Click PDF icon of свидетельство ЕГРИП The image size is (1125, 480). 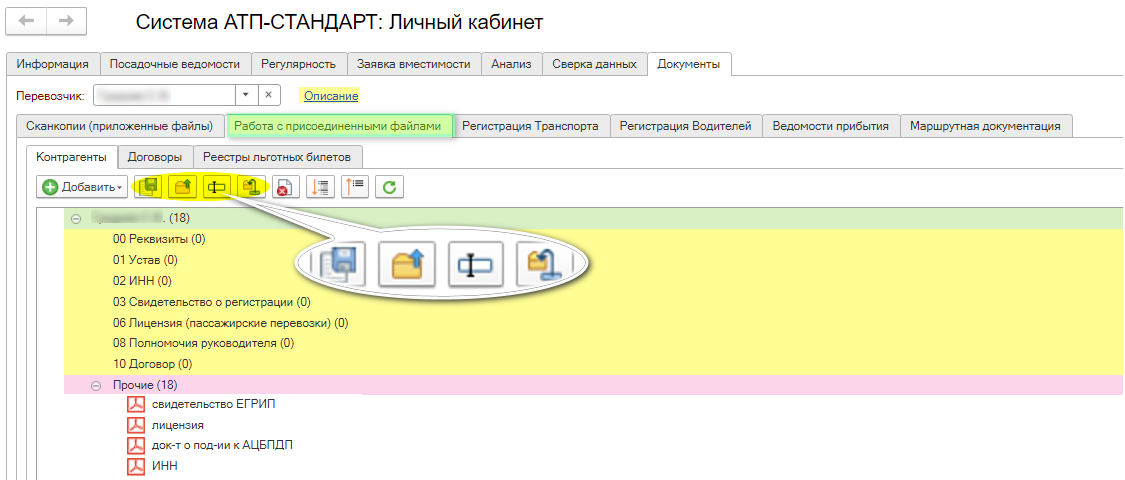pyautogui.click(x=136, y=405)
